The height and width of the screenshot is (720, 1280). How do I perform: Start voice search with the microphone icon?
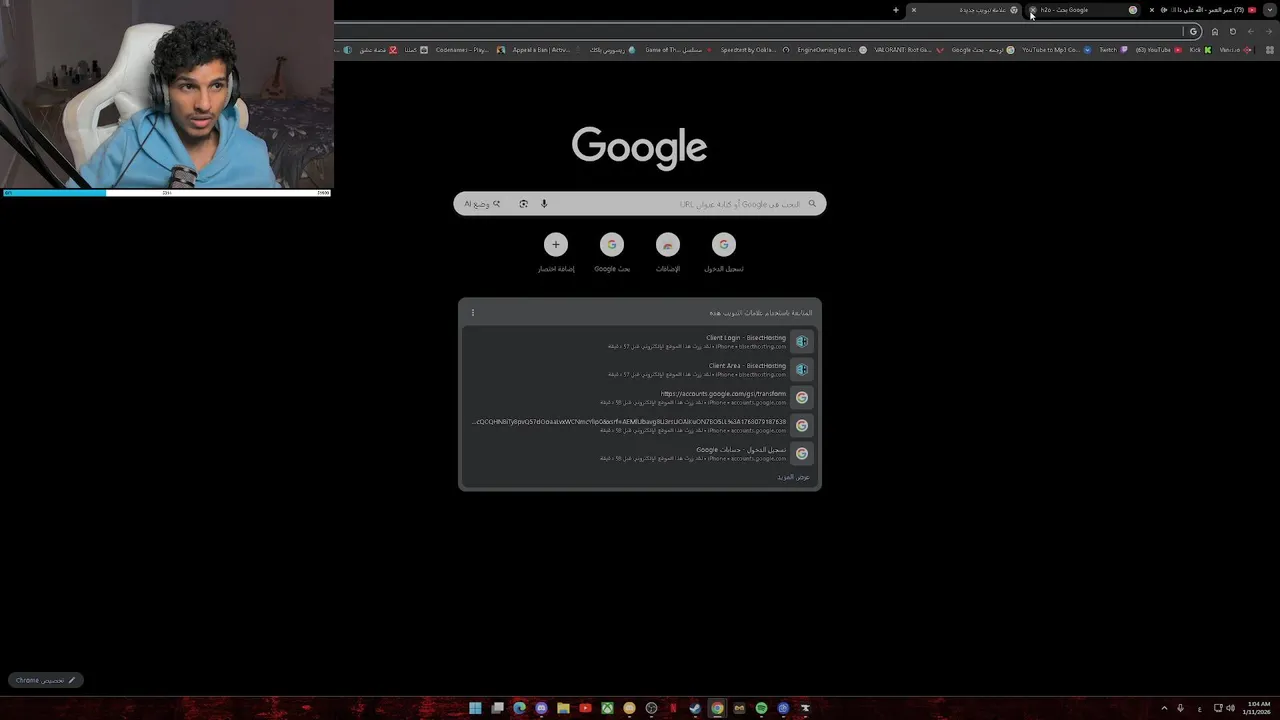(x=544, y=204)
